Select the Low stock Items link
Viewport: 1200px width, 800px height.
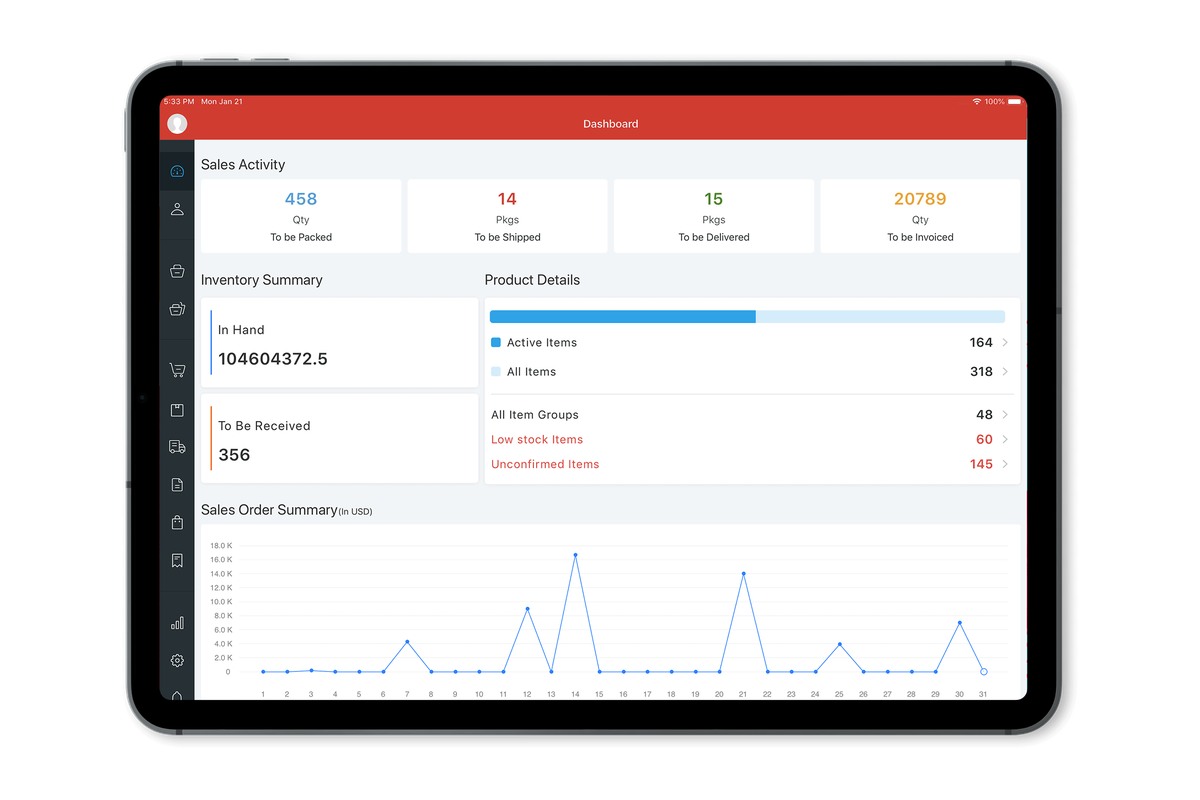(537, 440)
